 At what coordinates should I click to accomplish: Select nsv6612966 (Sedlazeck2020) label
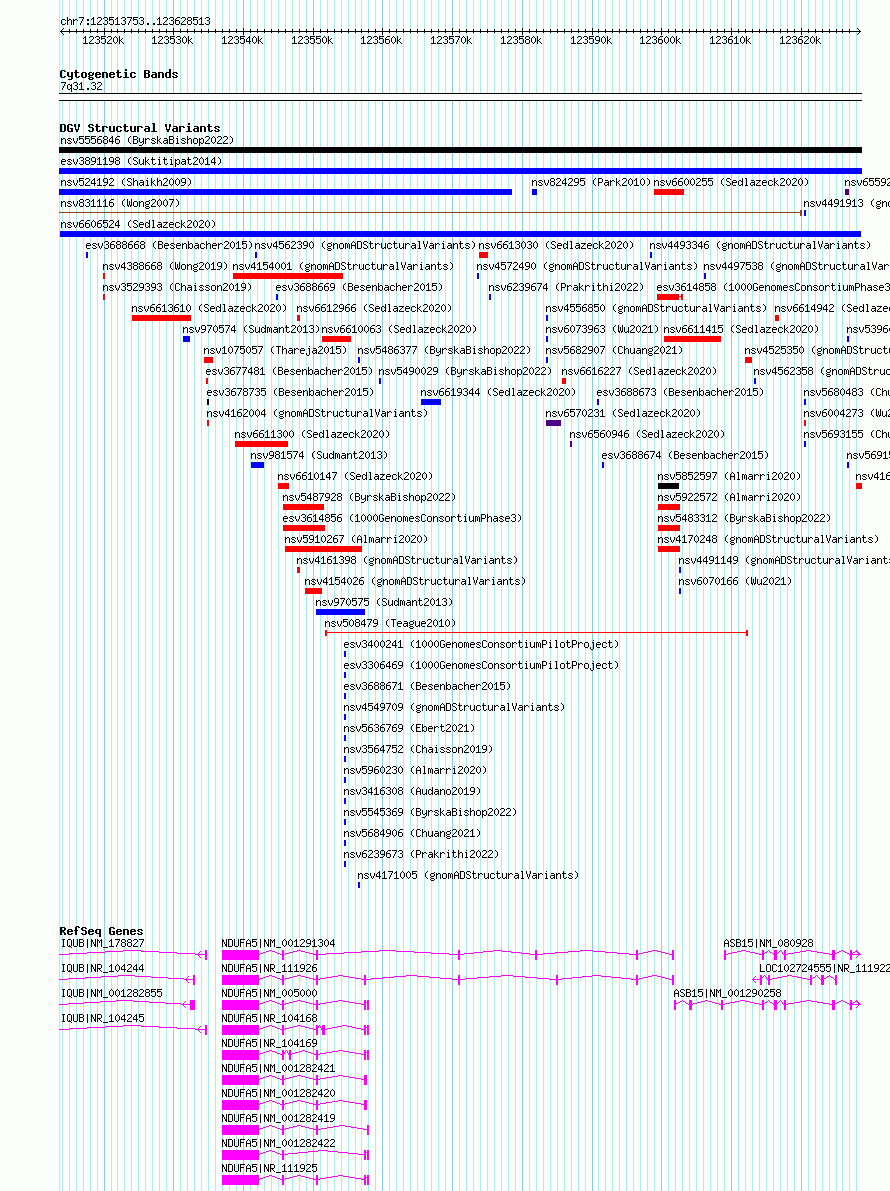(x=374, y=308)
